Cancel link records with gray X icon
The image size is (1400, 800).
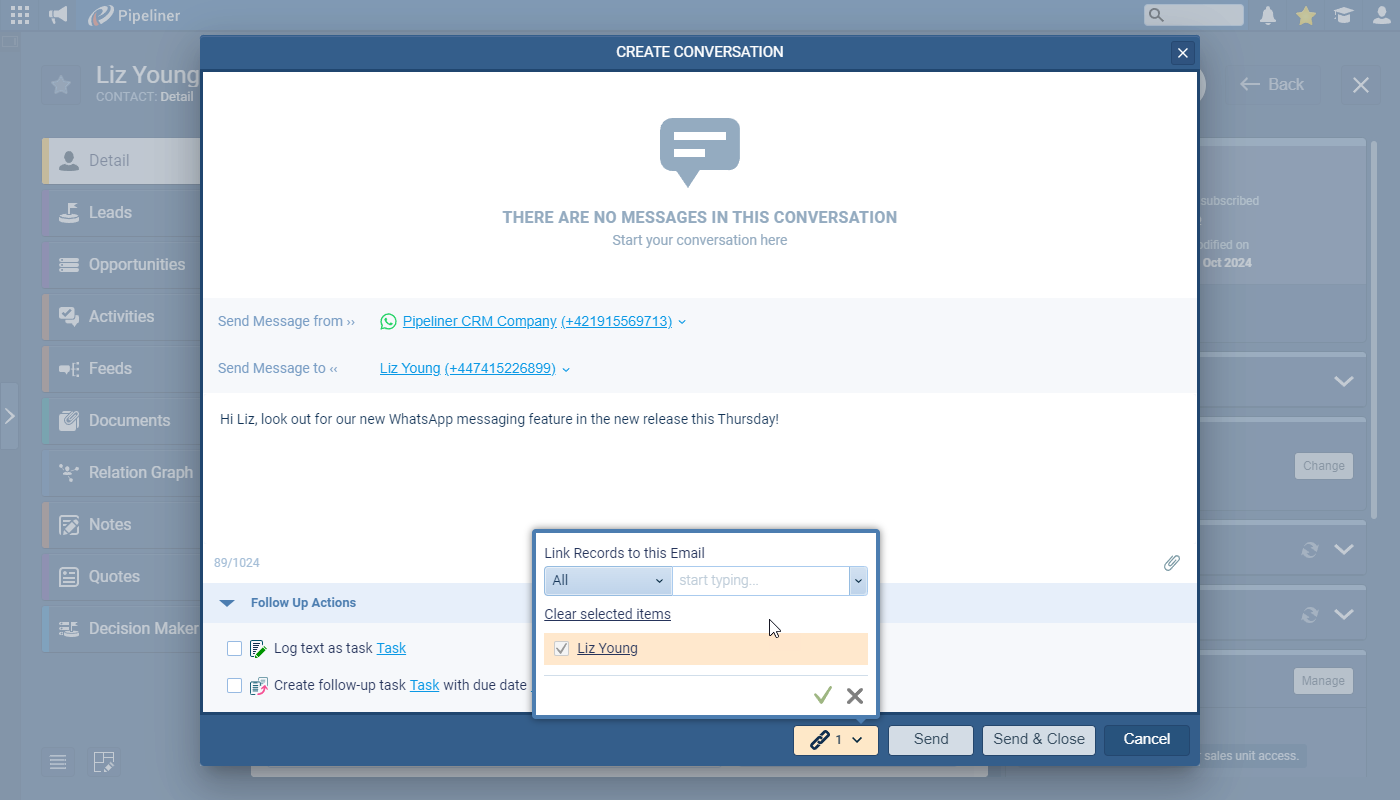tap(855, 696)
